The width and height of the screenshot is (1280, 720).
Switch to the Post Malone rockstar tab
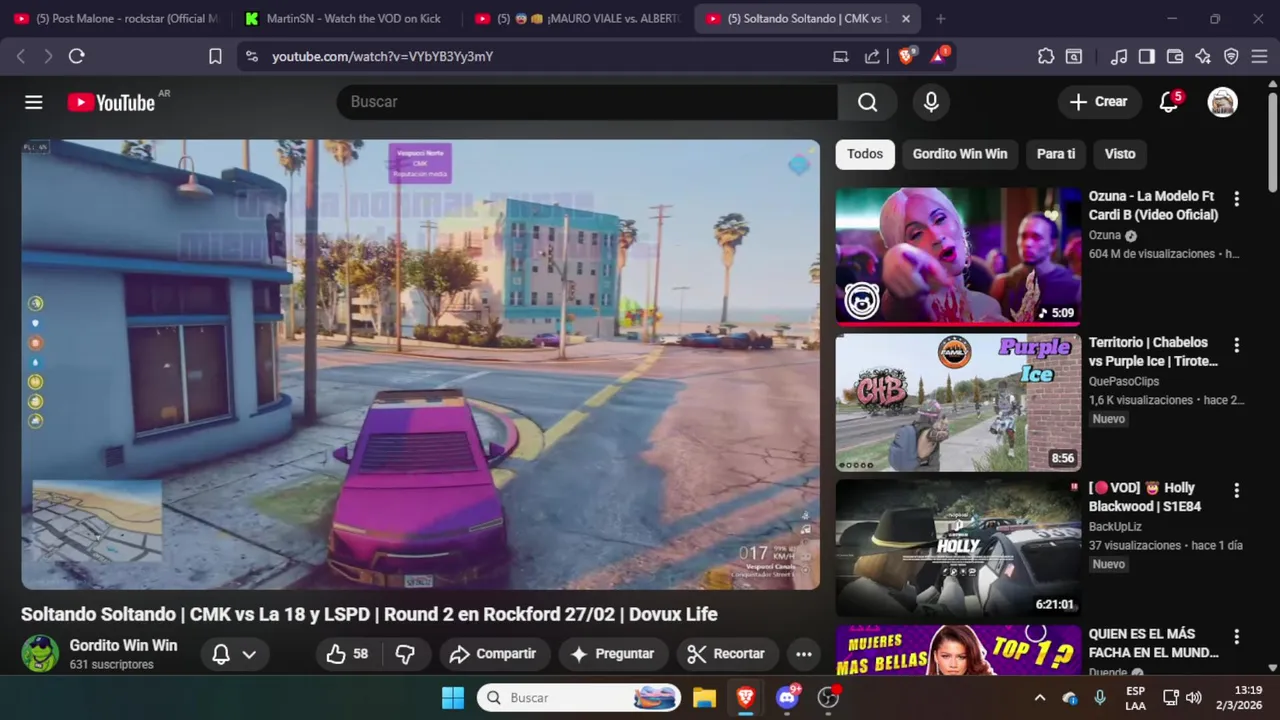point(117,19)
